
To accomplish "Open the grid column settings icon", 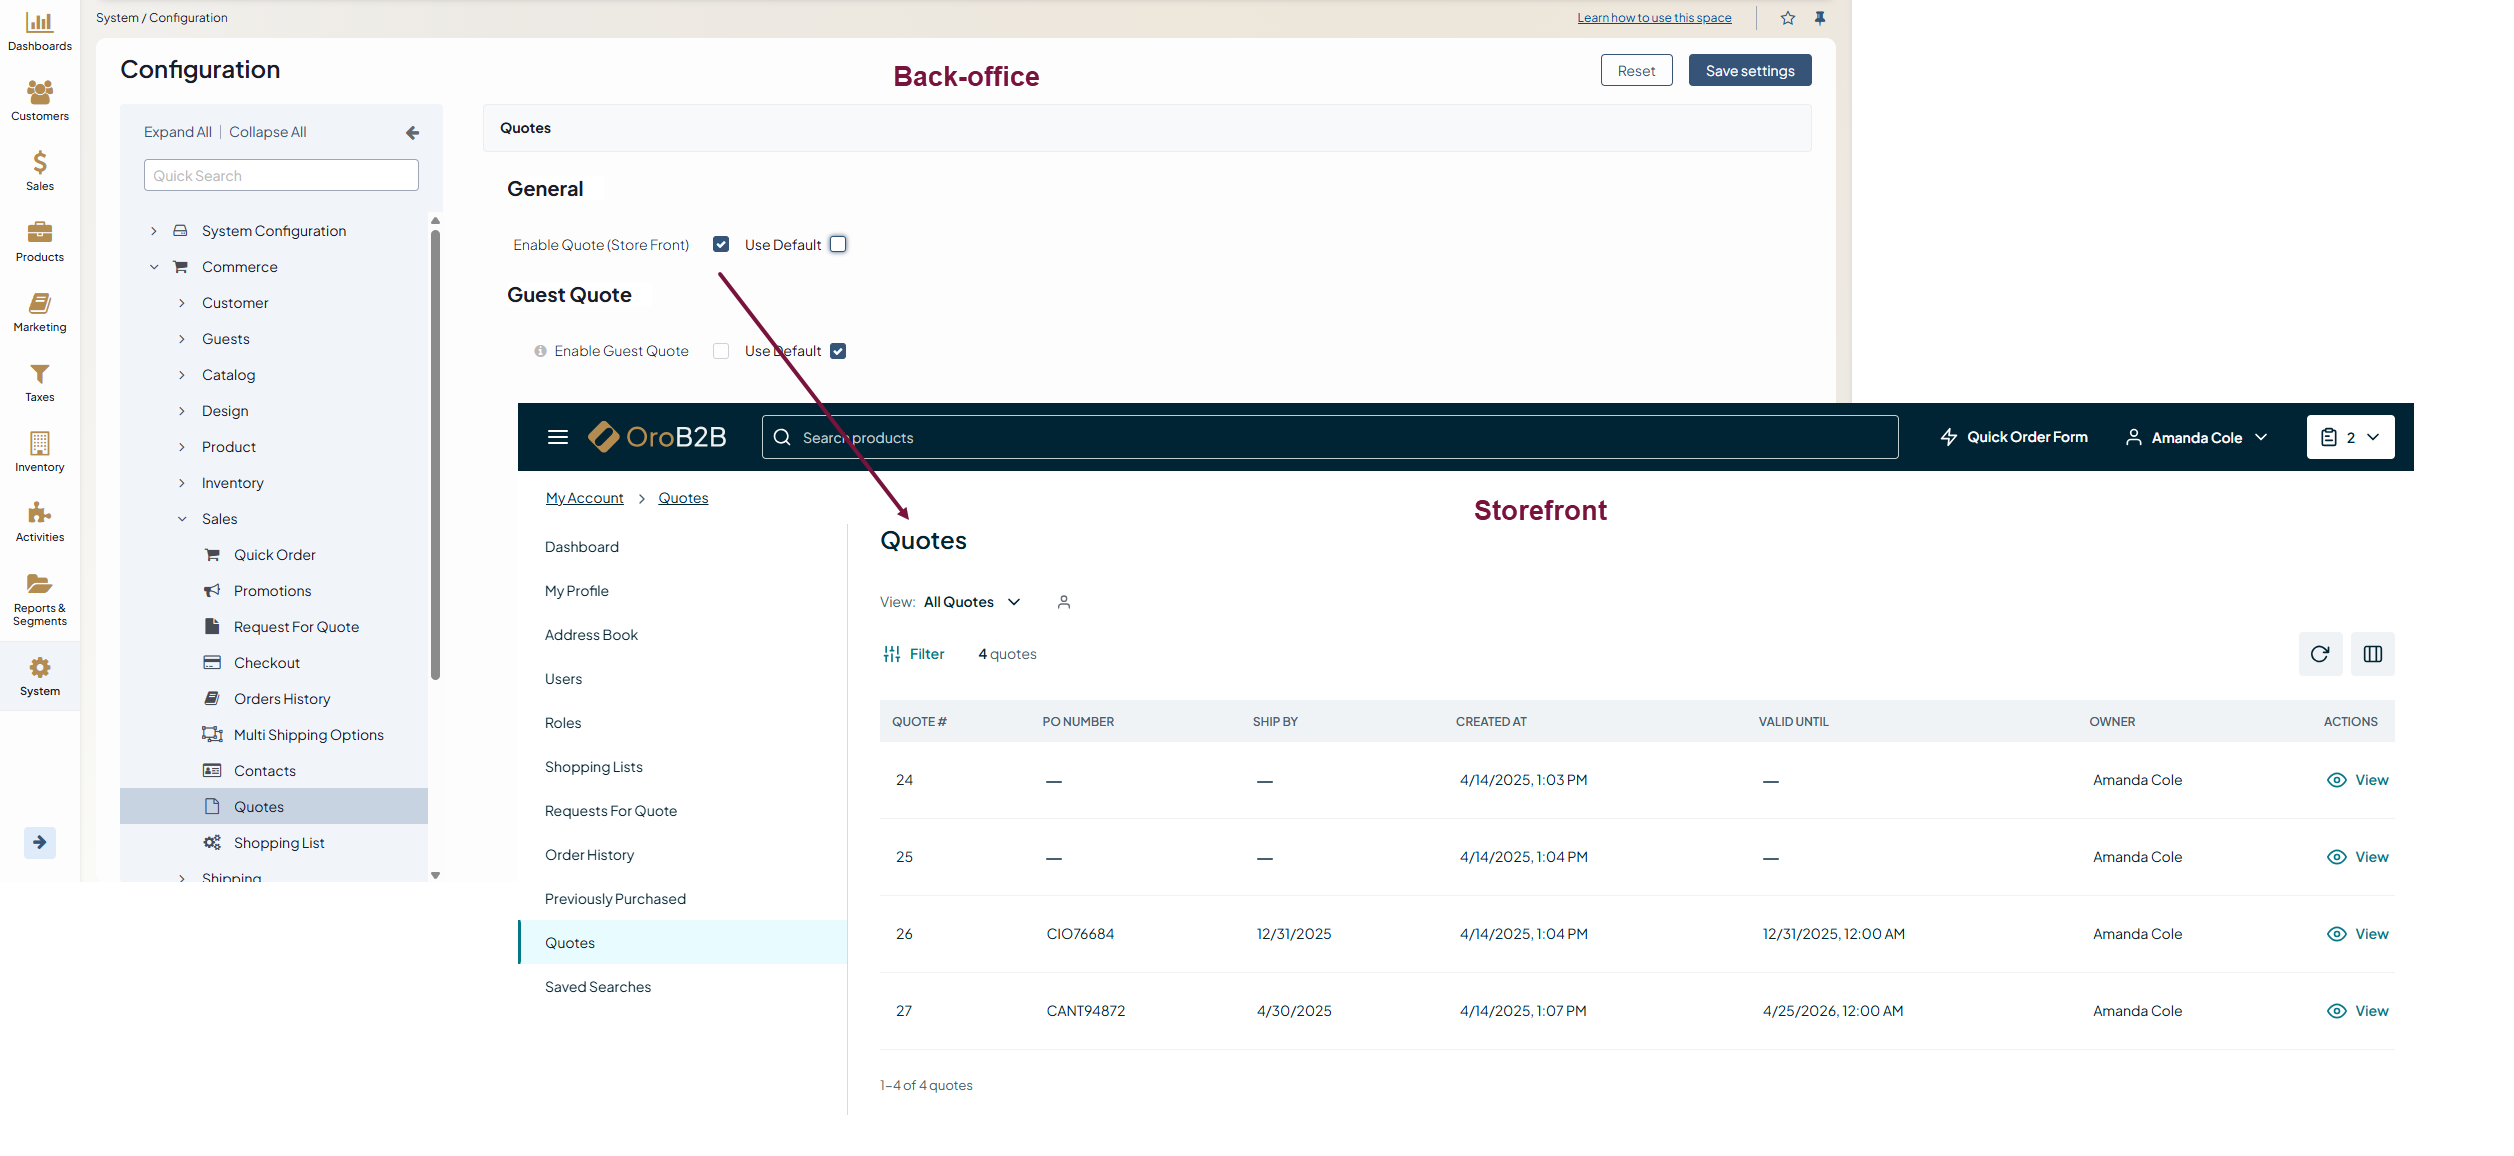I will point(2372,654).
